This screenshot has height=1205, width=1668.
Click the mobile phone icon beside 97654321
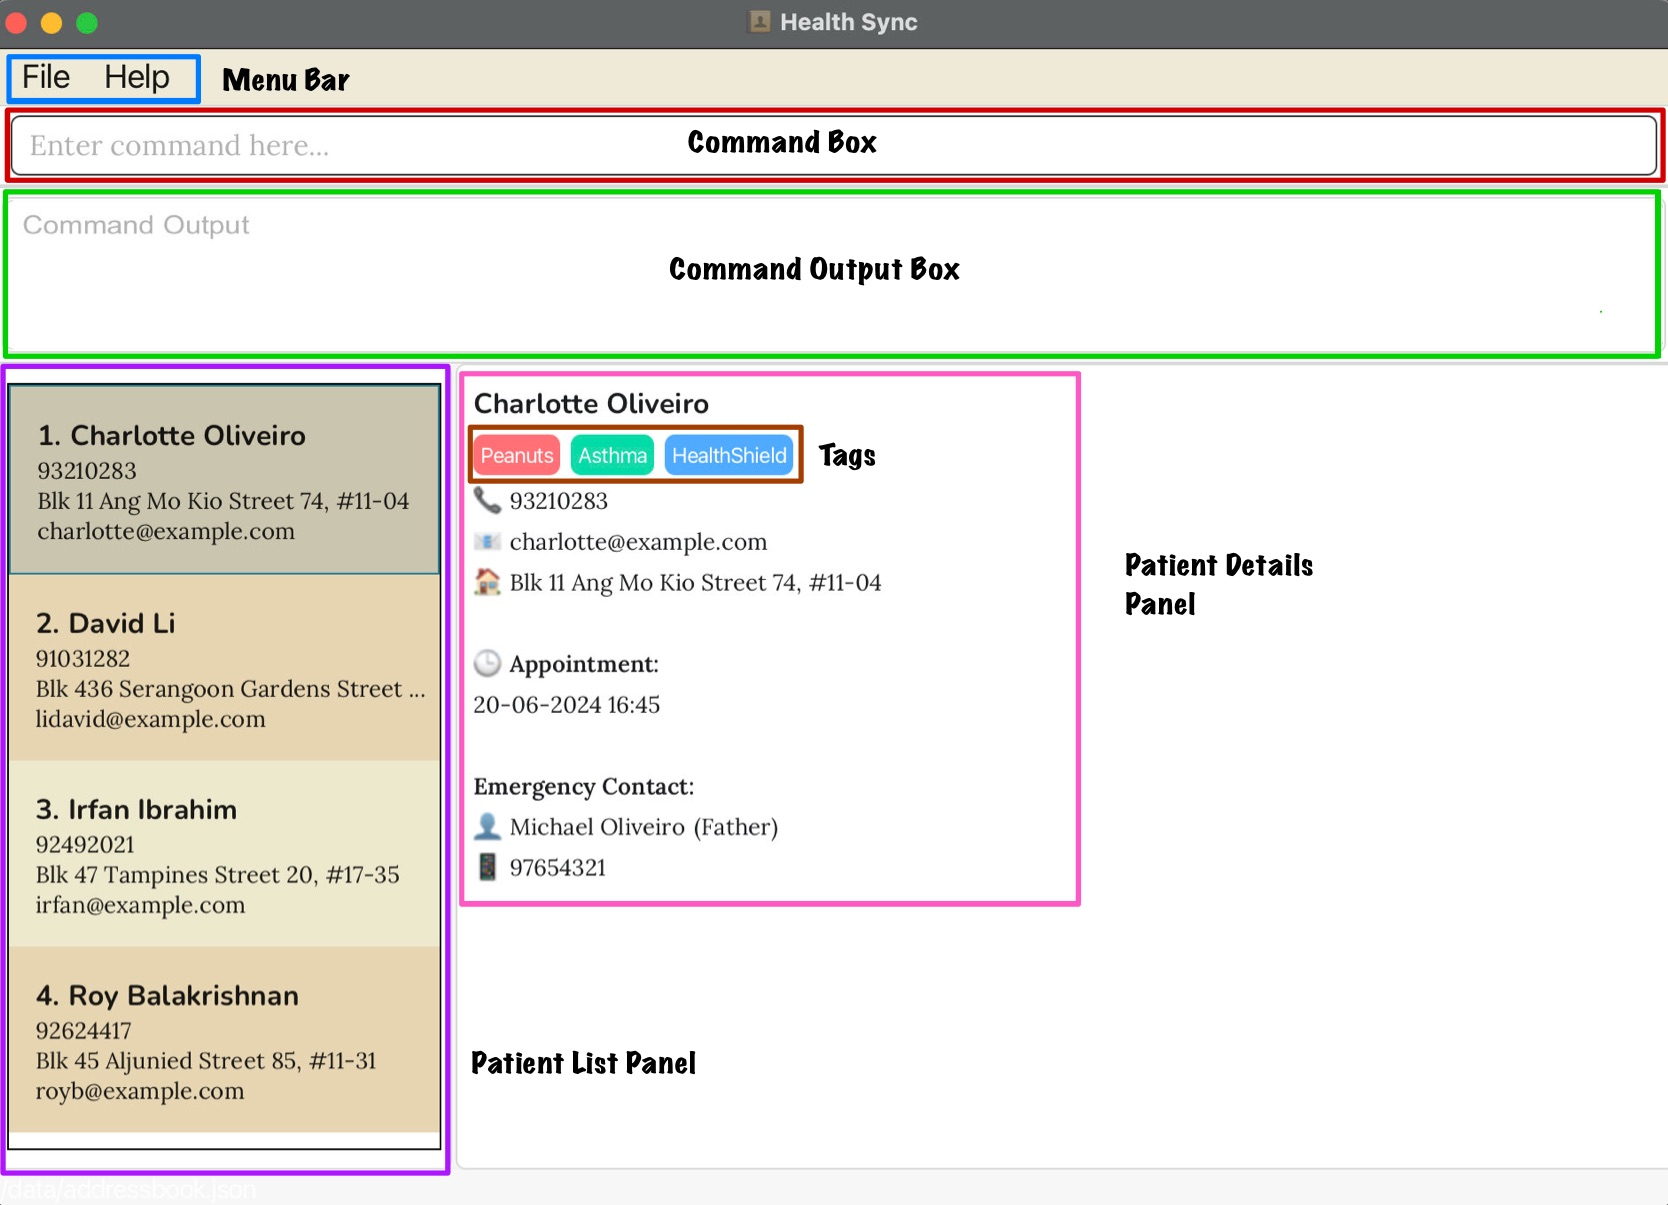pyautogui.click(x=487, y=867)
